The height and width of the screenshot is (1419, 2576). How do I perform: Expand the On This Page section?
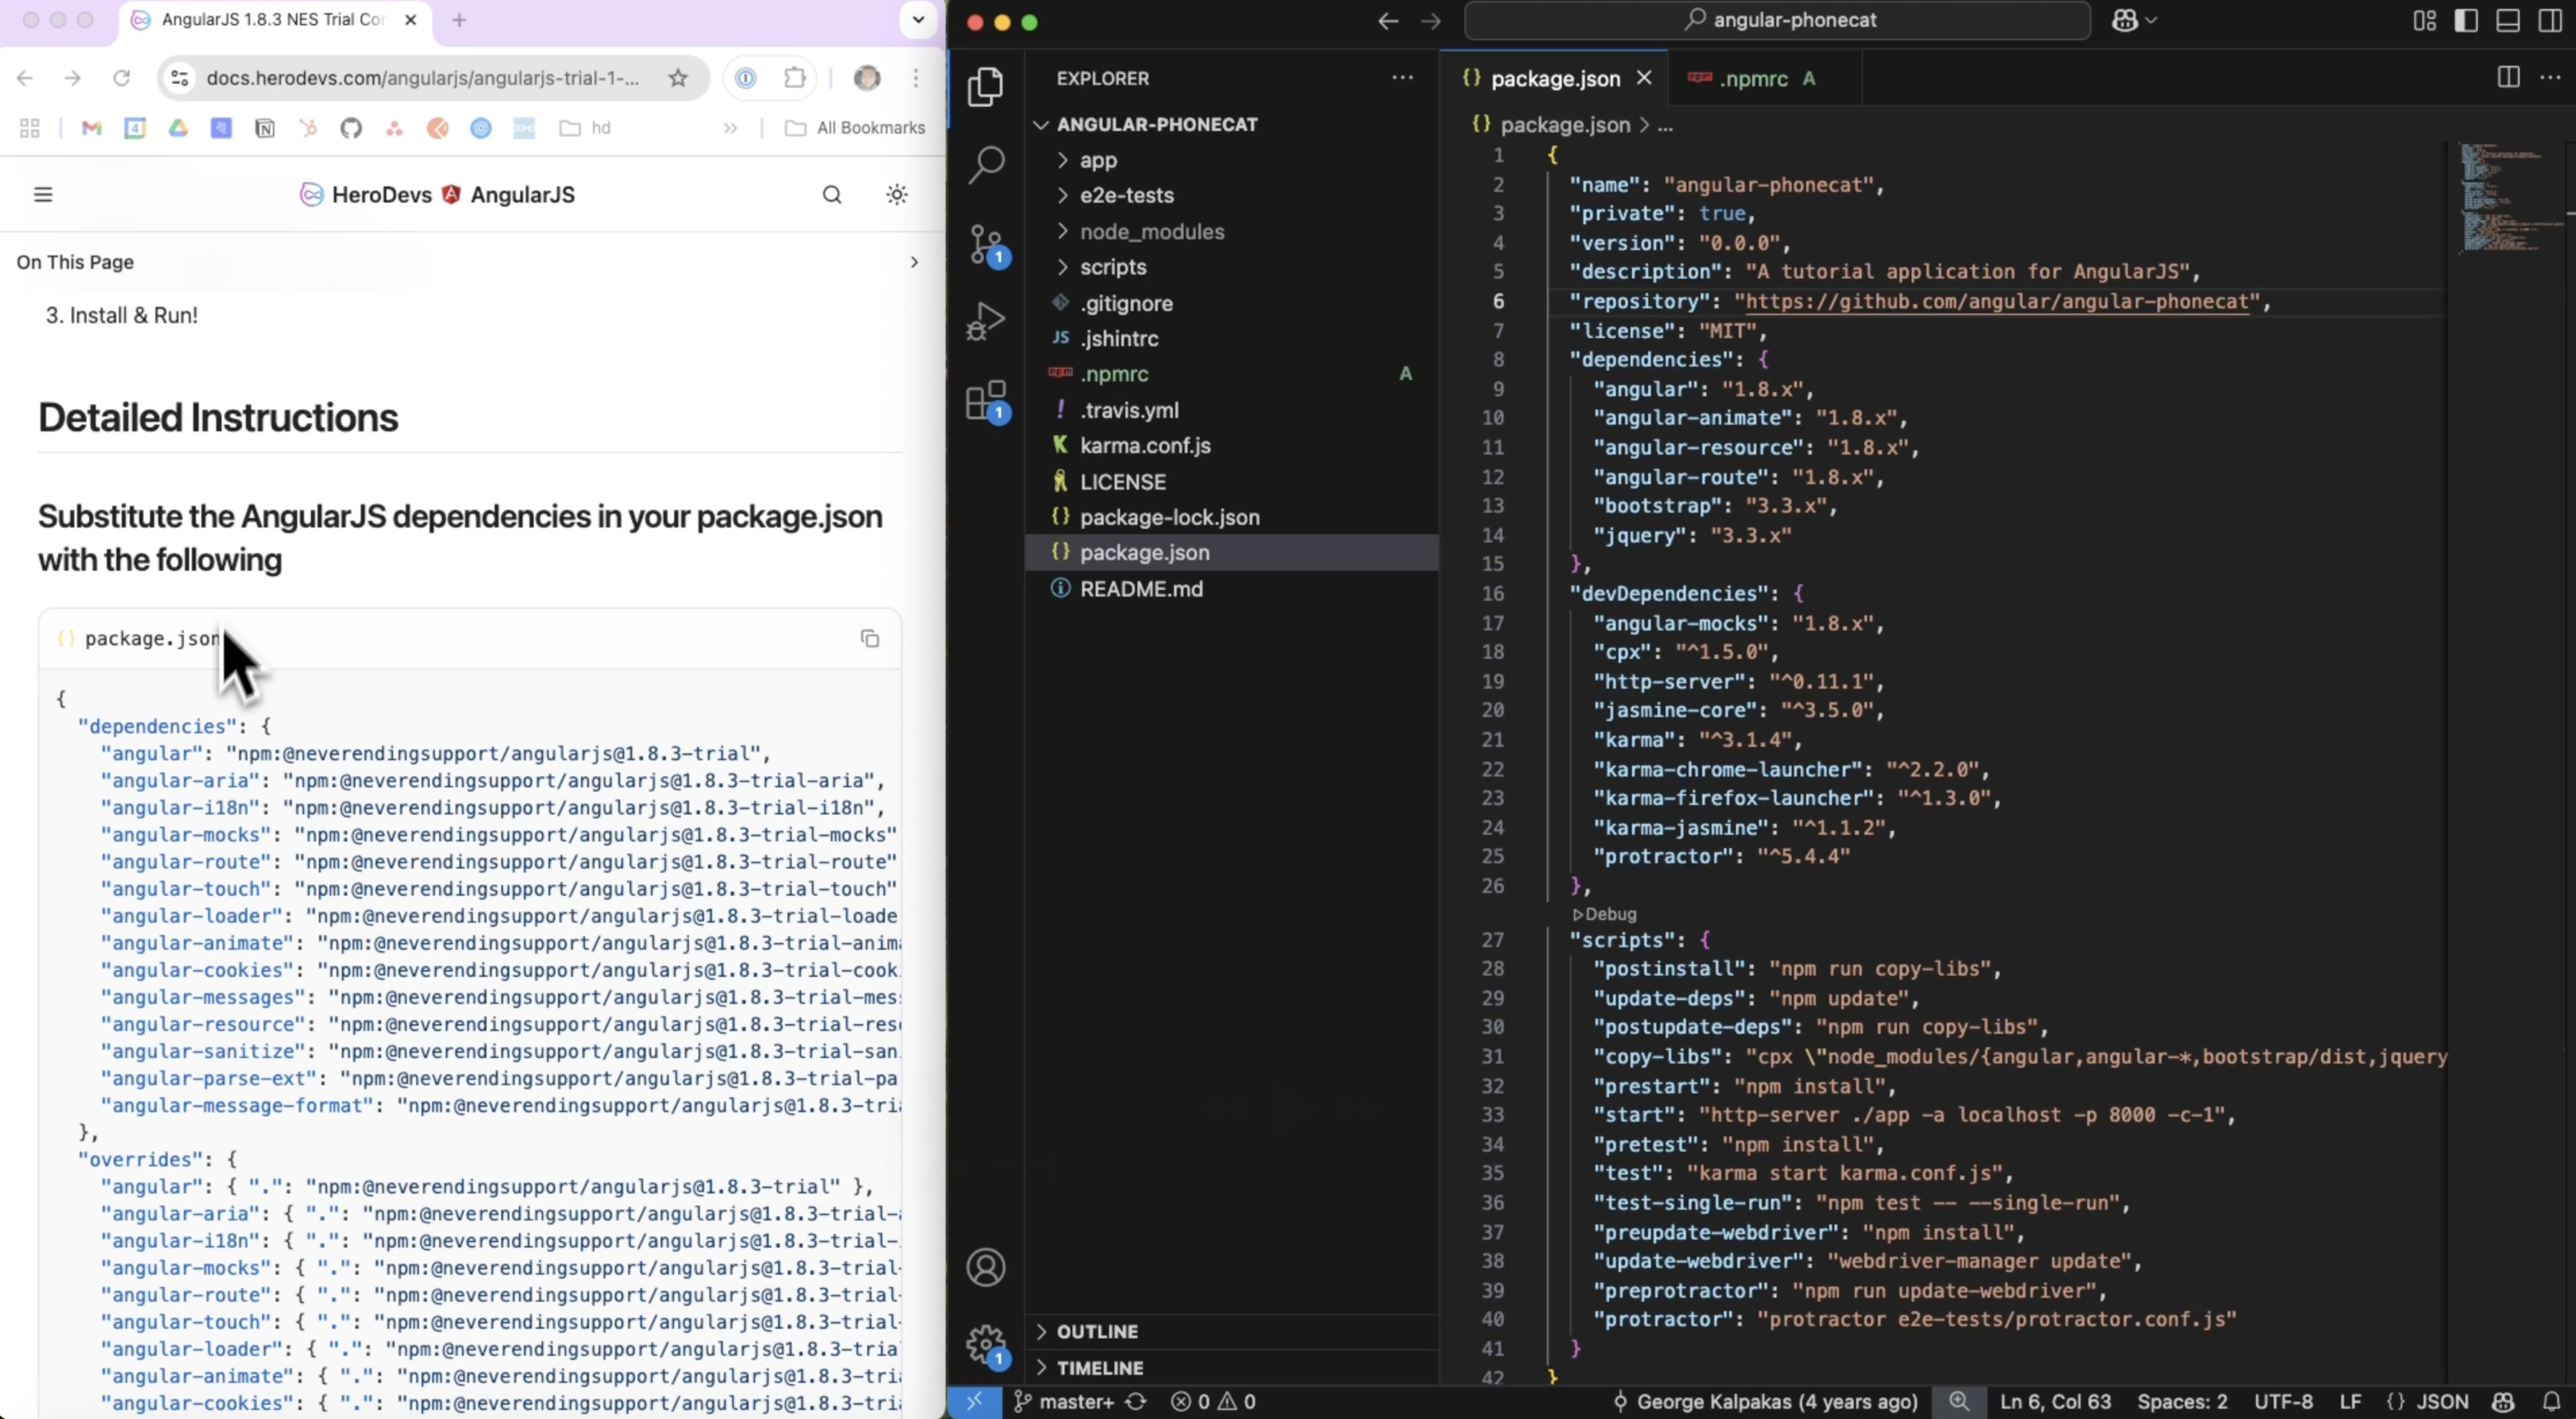(x=913, y=262)
